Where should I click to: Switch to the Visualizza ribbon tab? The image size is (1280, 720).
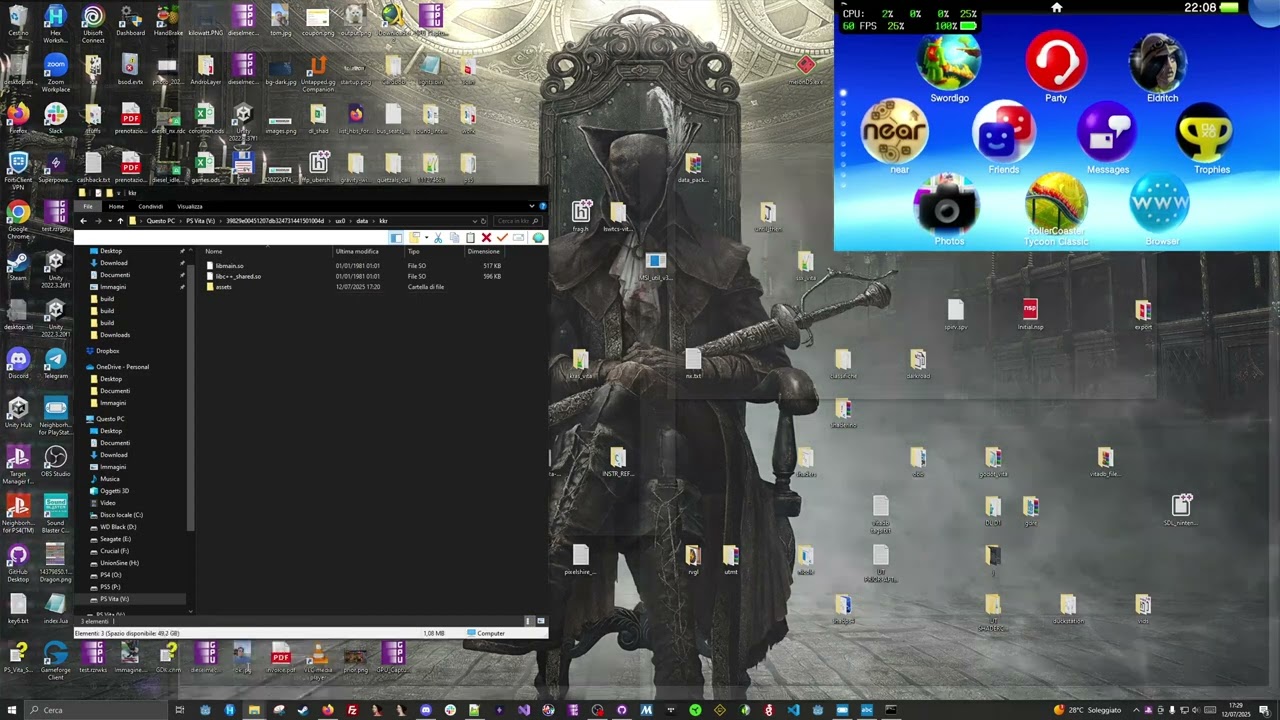pos(190,207)
